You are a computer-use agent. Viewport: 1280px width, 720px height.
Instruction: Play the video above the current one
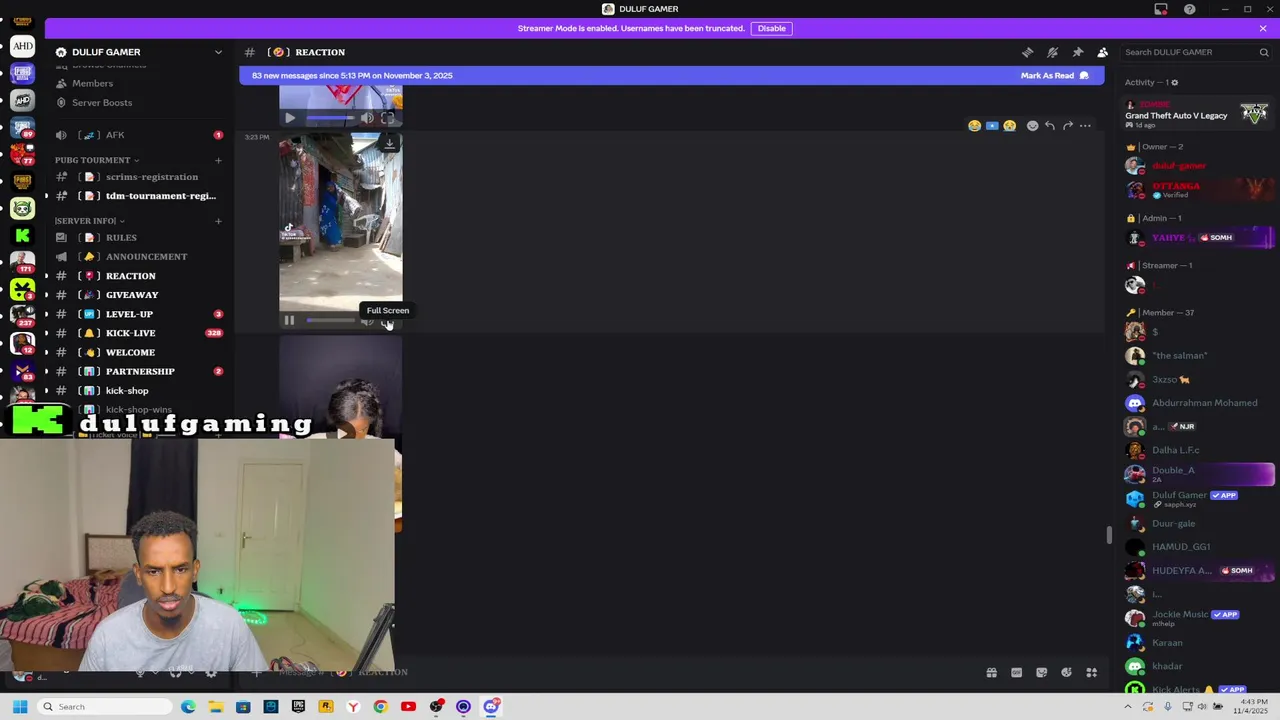[x=290, y=118]
